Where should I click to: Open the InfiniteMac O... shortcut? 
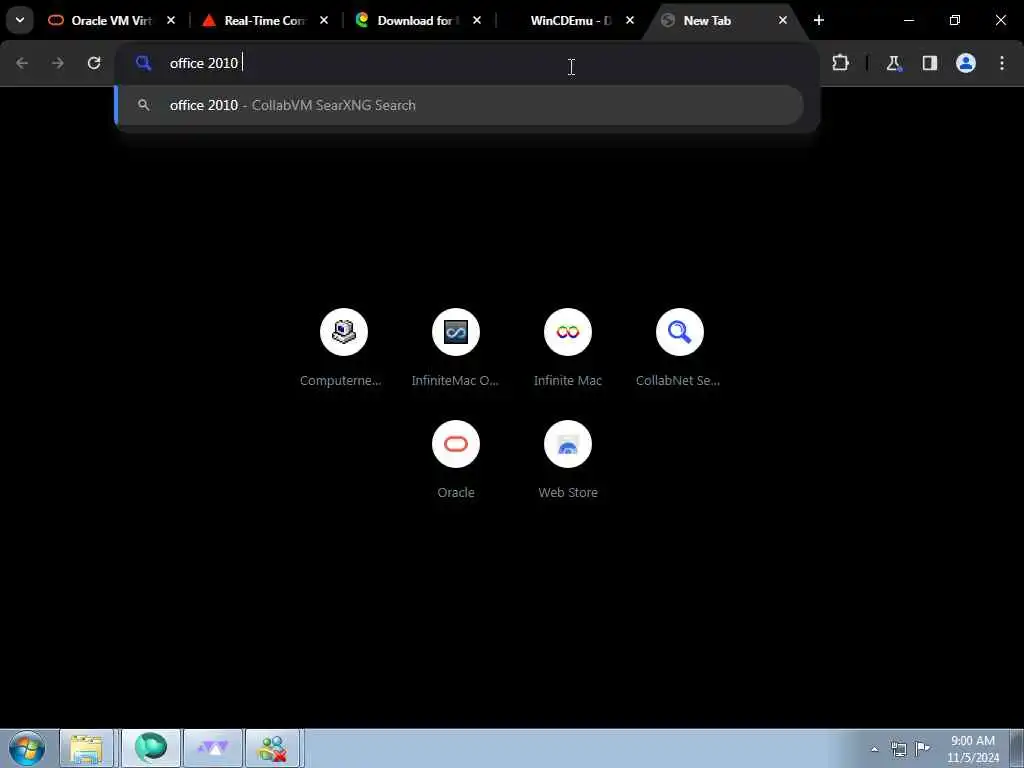456,347
